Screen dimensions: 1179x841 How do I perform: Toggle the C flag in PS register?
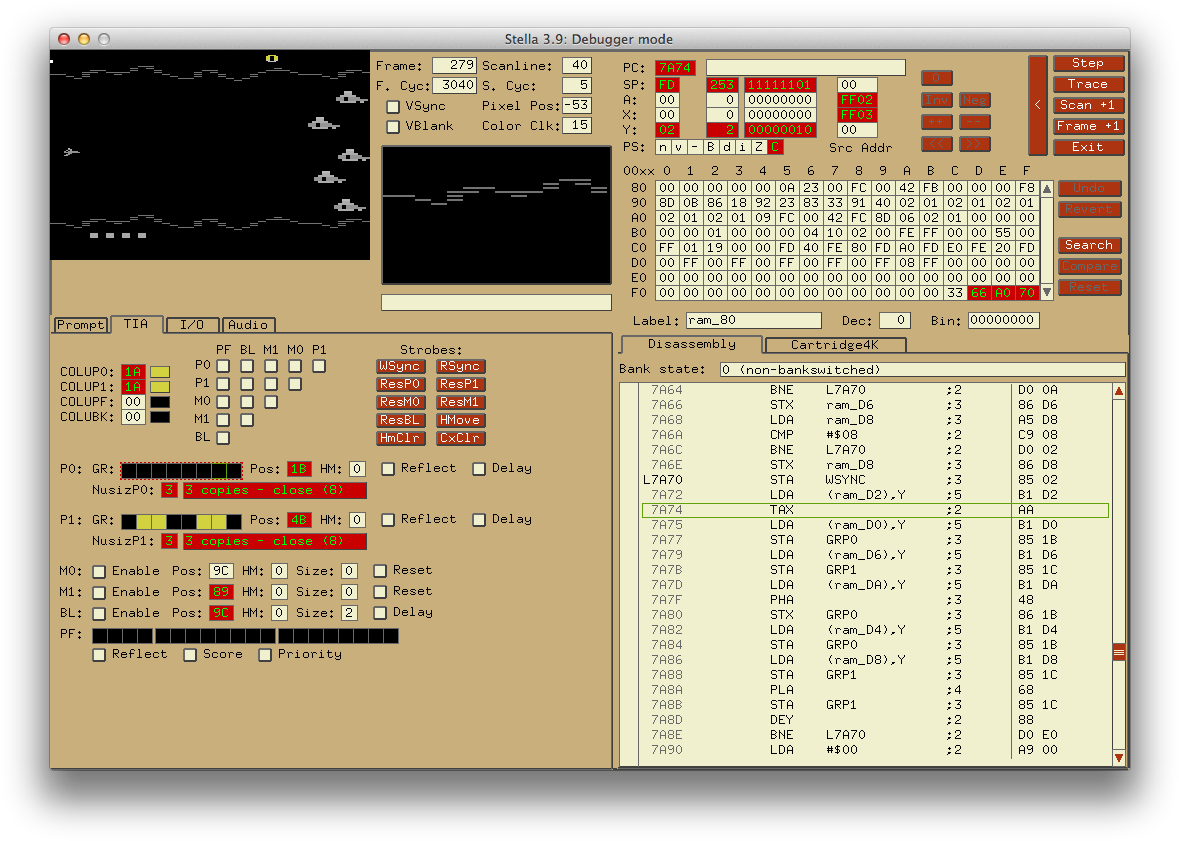[774, 147]
